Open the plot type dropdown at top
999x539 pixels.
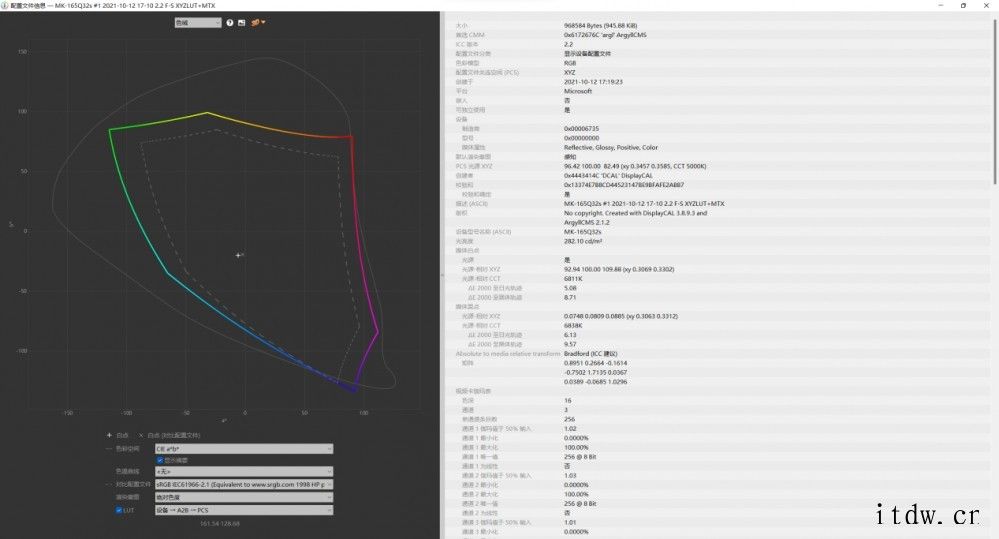[198, 23]
